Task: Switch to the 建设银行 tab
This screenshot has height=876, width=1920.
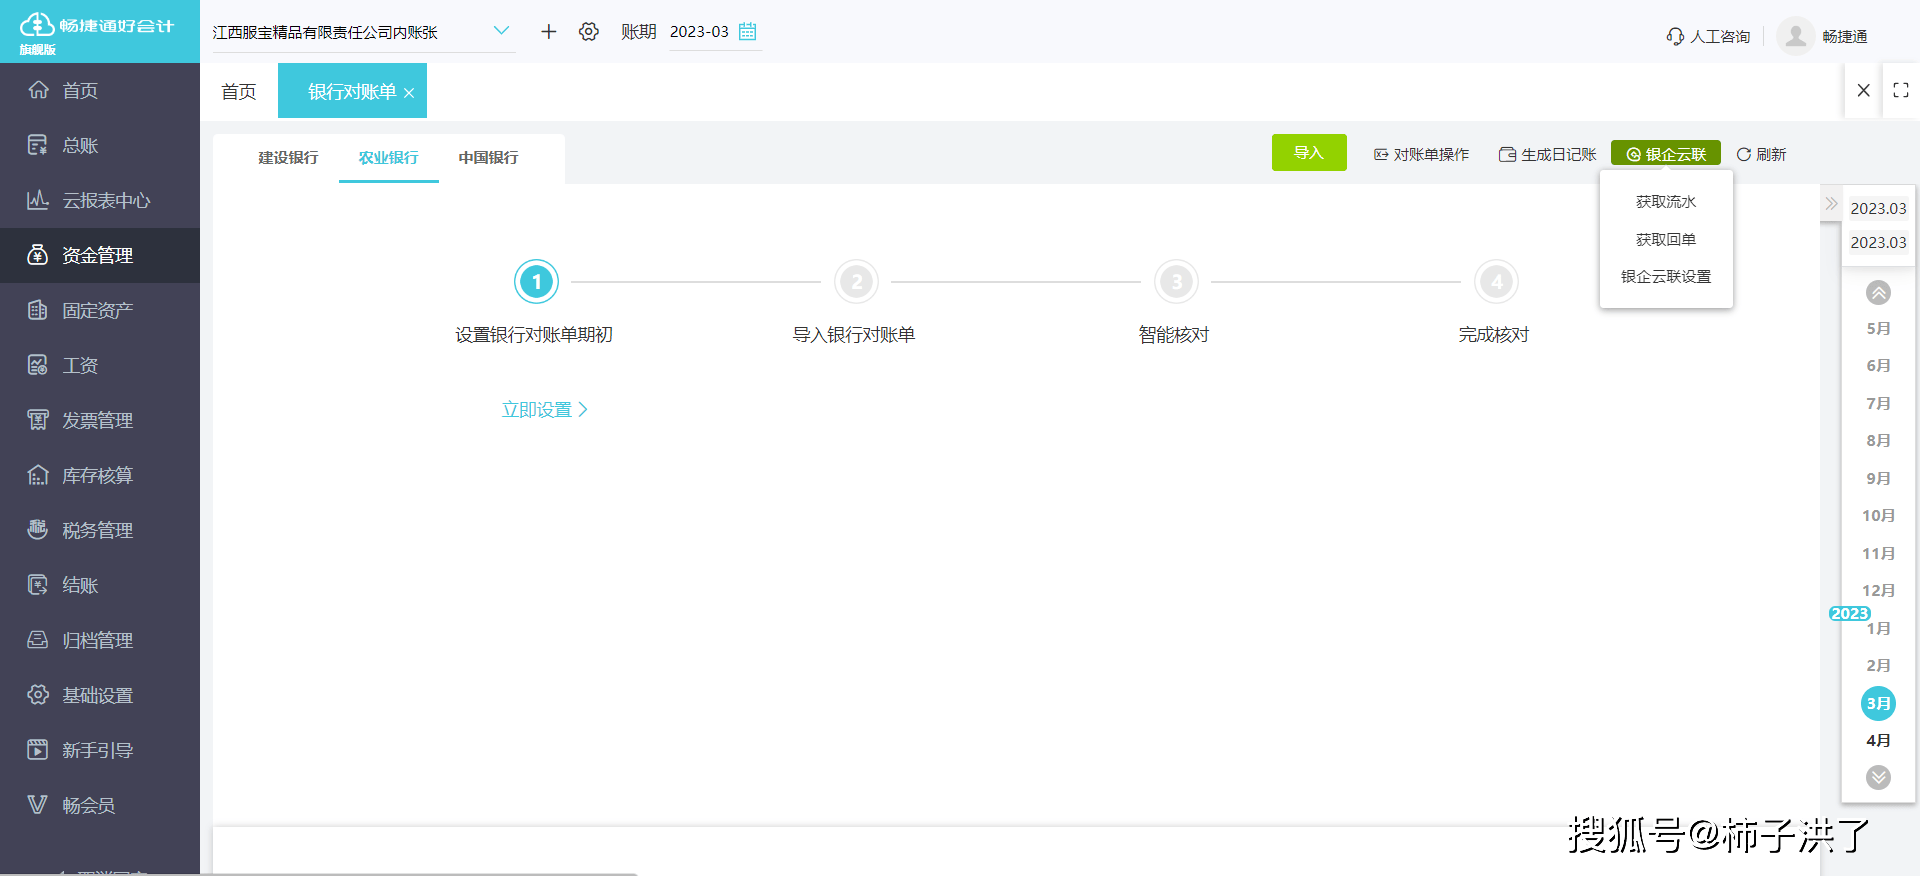Action: 288,158
